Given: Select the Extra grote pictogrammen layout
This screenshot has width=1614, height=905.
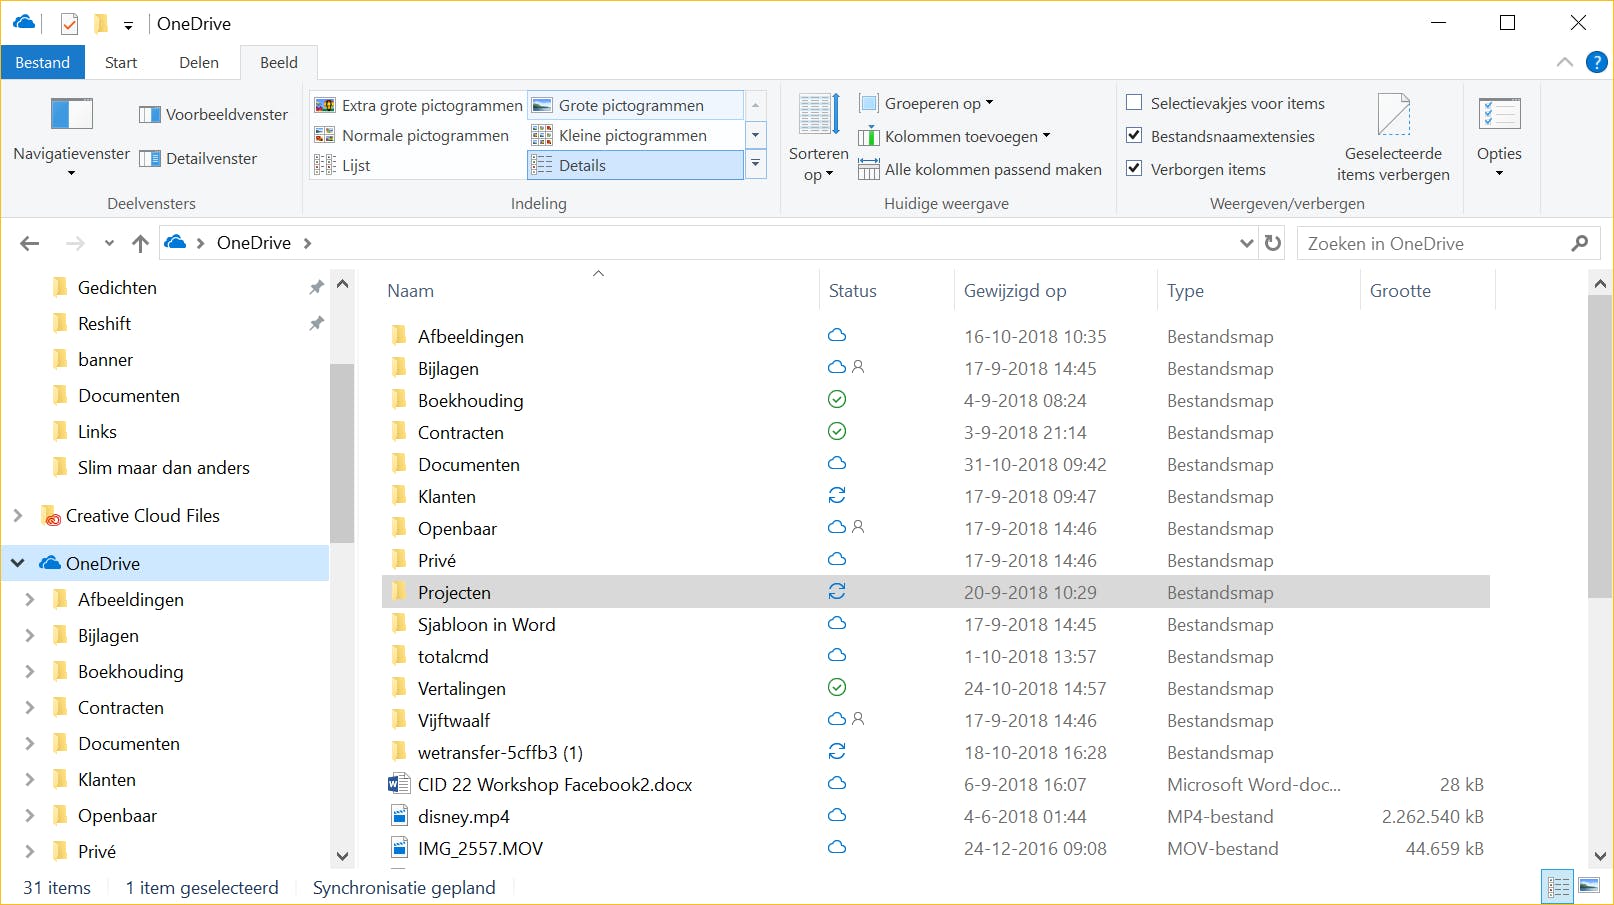Looking at the screenshot, I should point(420,105).
